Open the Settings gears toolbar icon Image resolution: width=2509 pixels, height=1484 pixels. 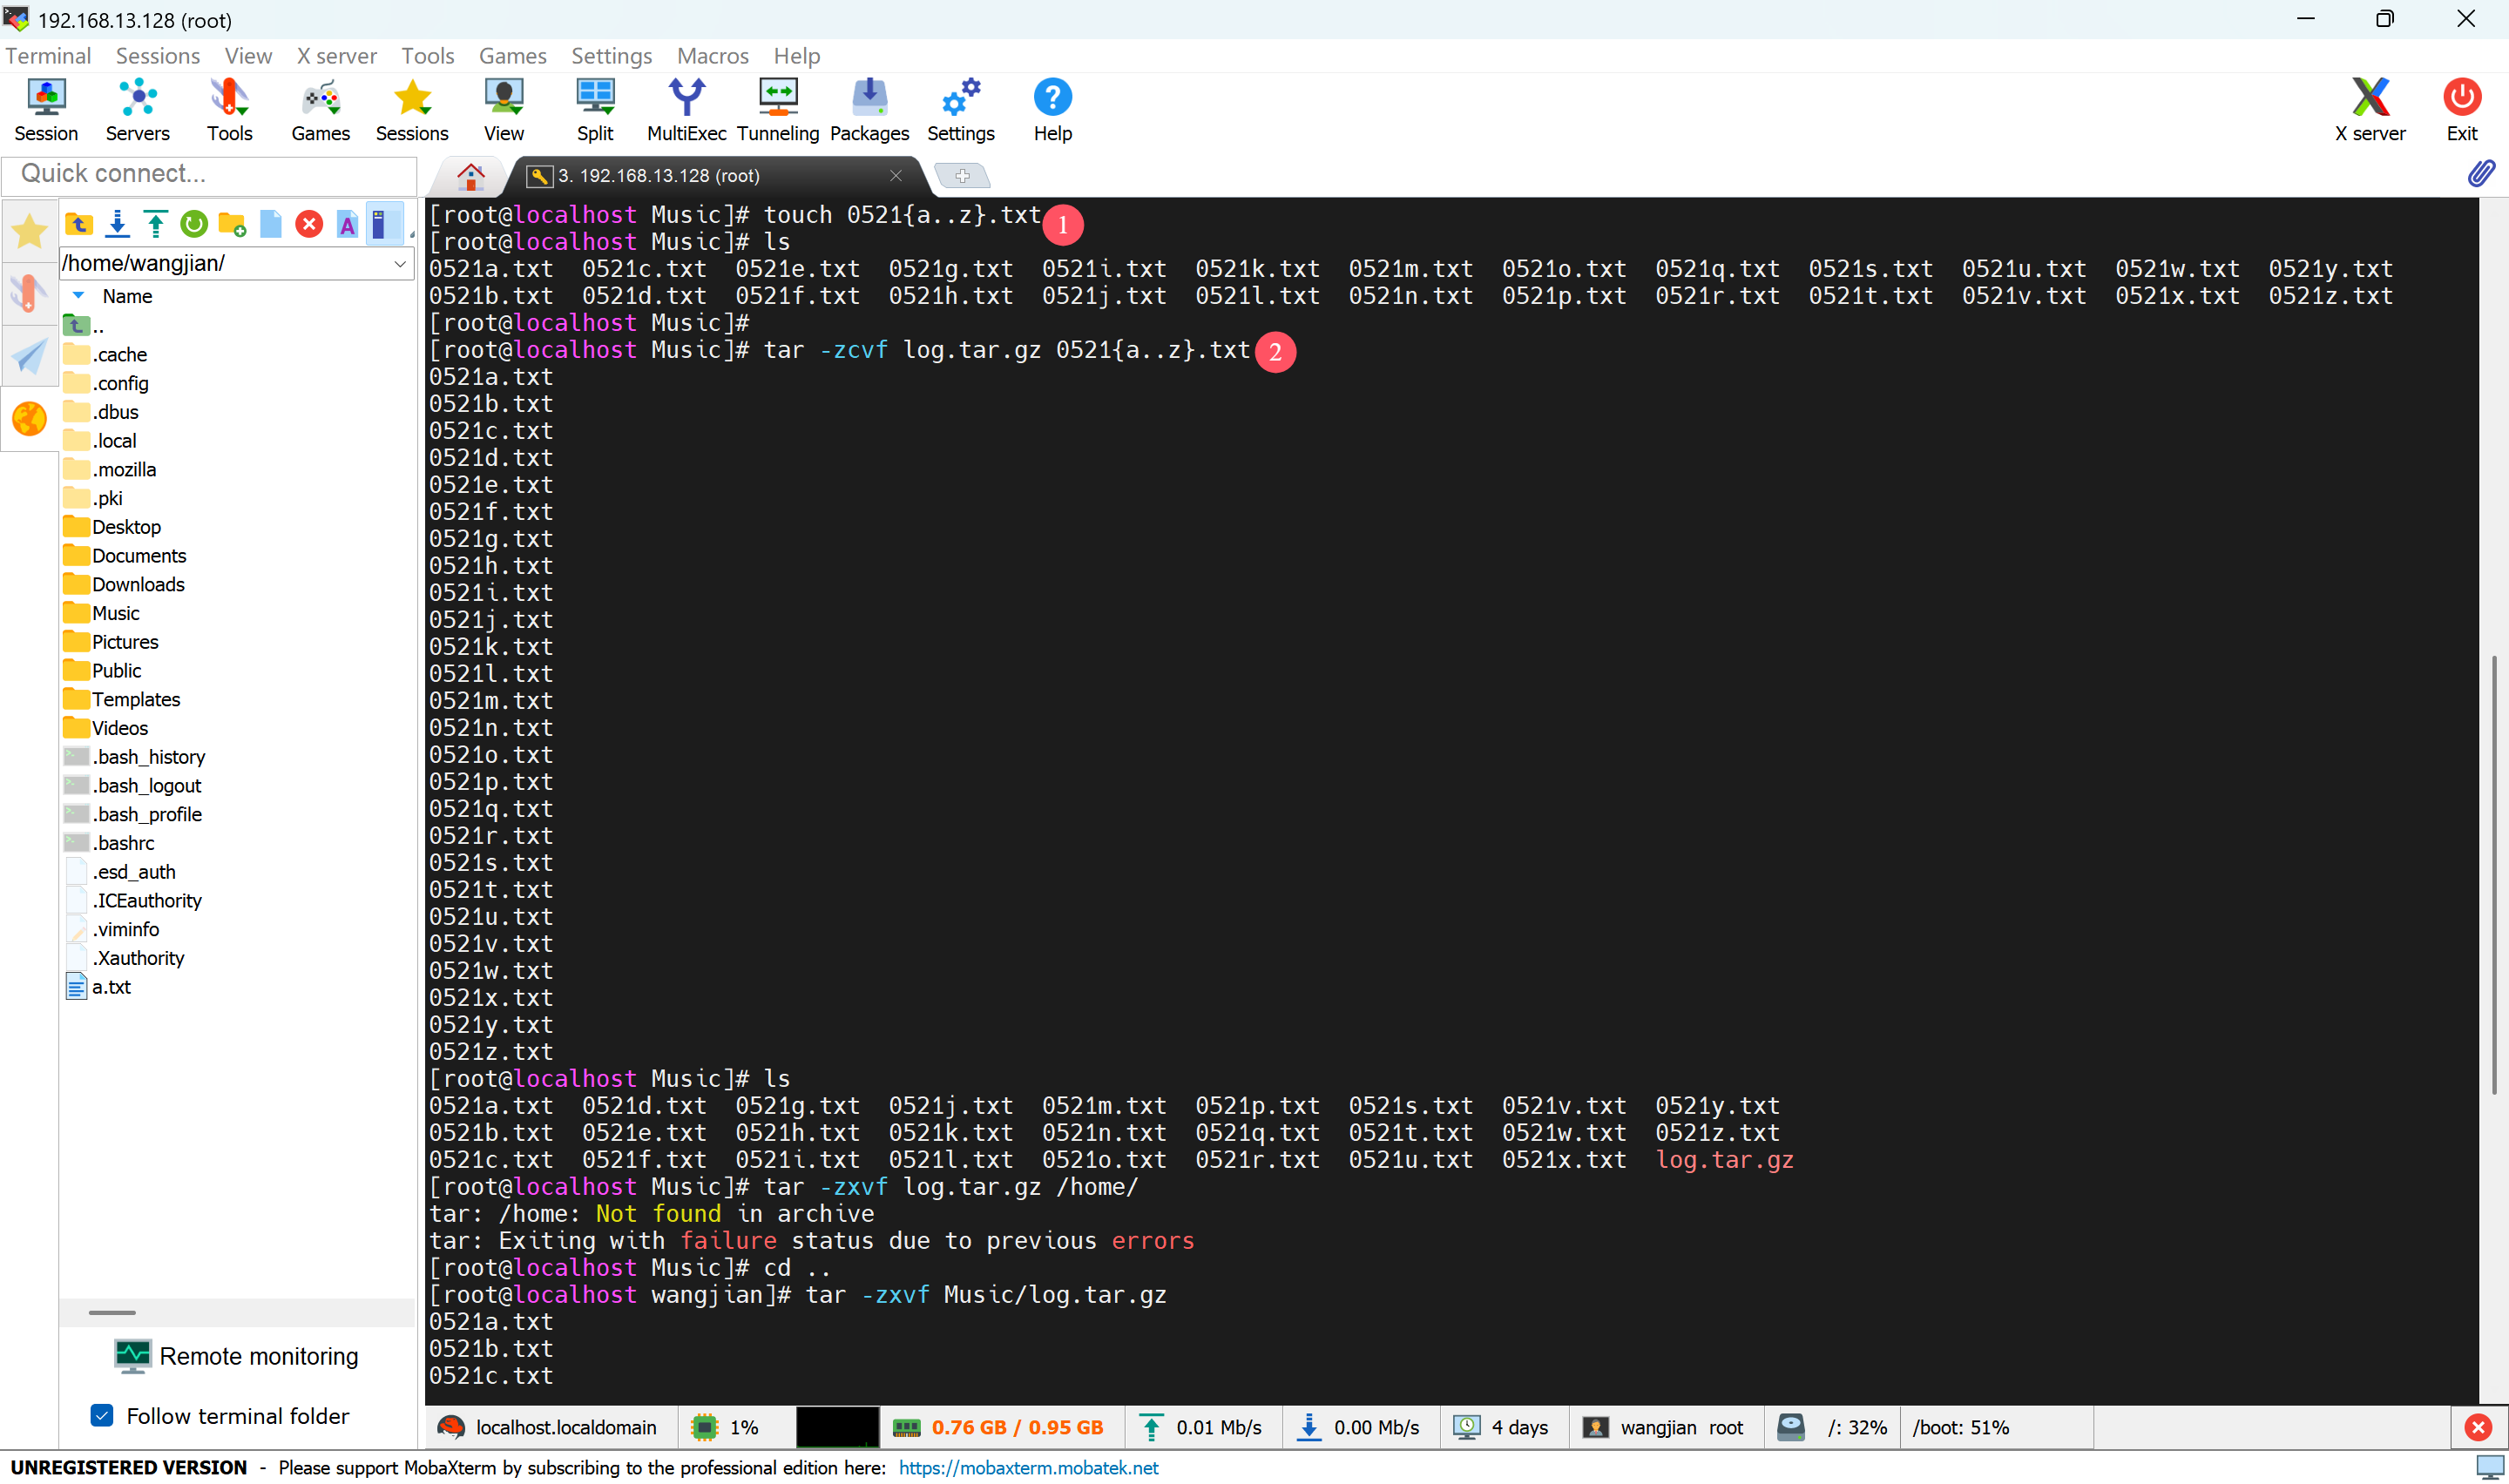pyautogui.click(x=961, y=110)
